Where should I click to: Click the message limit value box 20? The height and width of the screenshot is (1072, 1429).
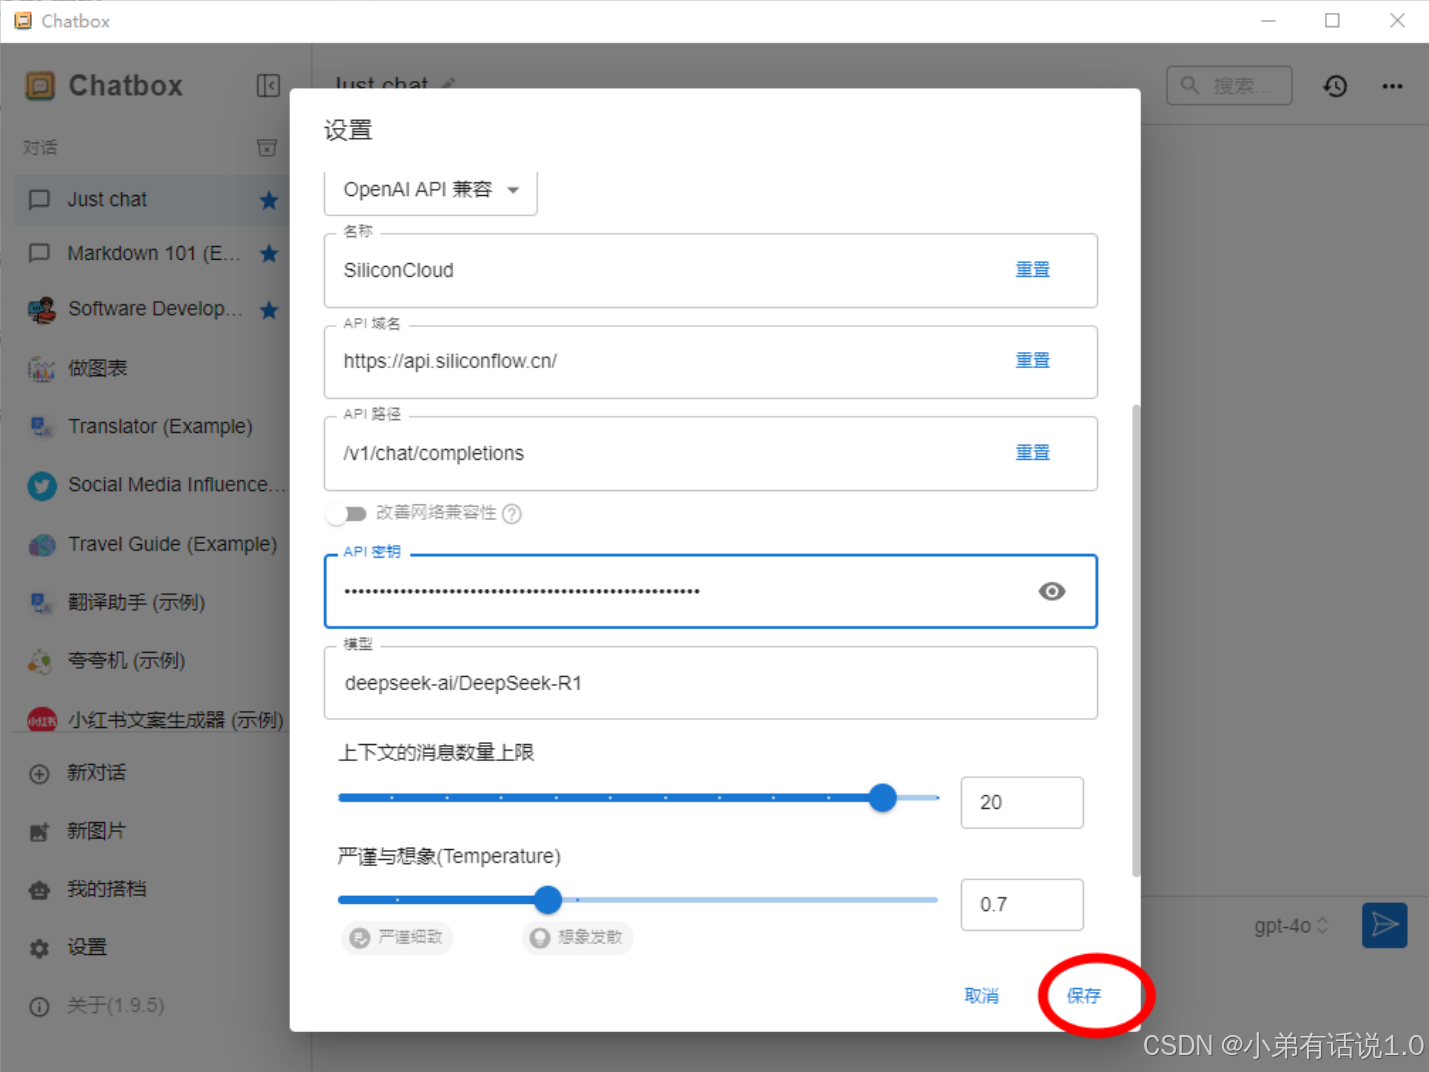[x=1022, y=803]
